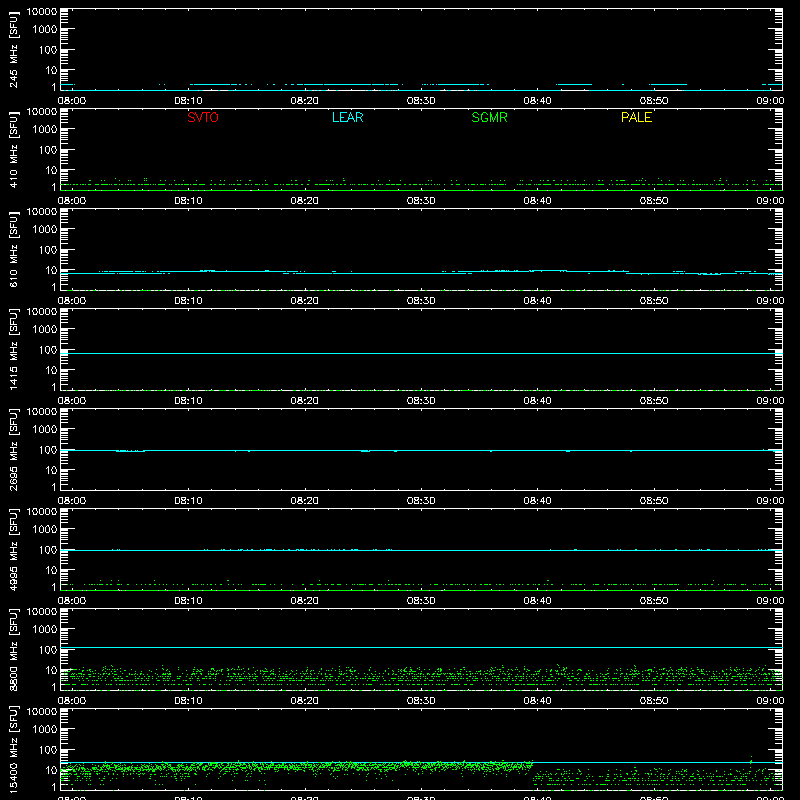Click the cyan LEAR legend label
Image resolution: width=800 pixels, height=800 pixels.
click(347, 117)
